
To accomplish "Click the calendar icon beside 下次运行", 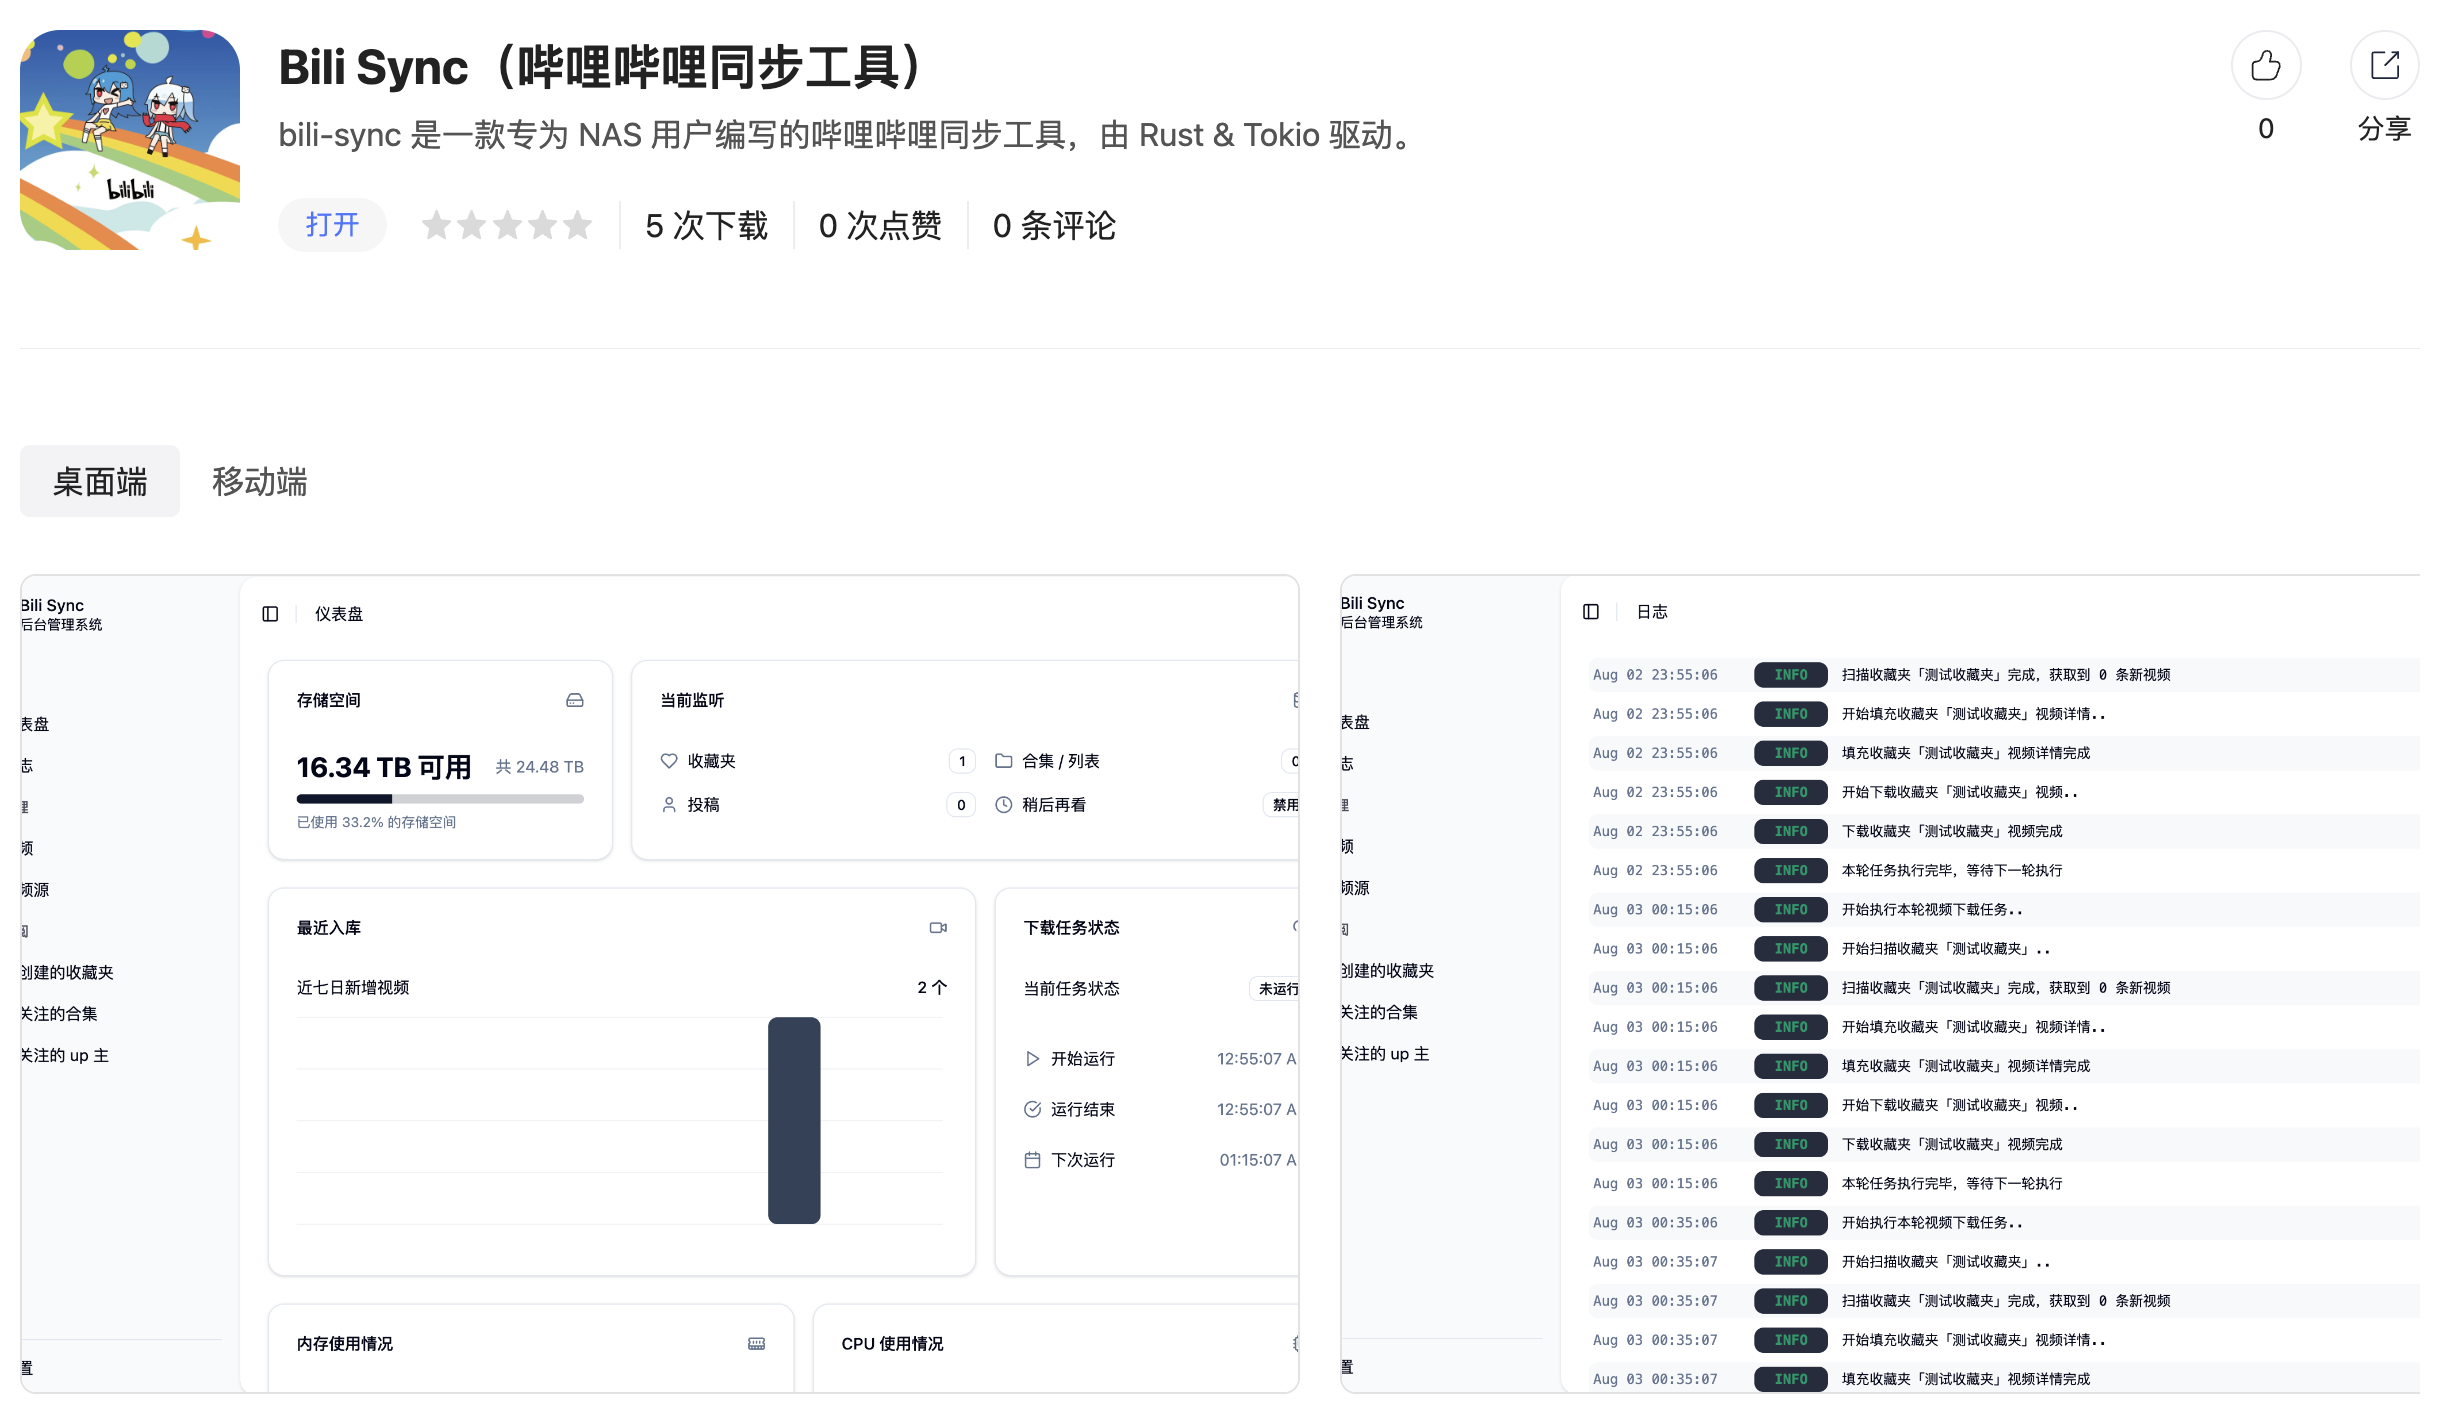I will coord(1032,1160).
